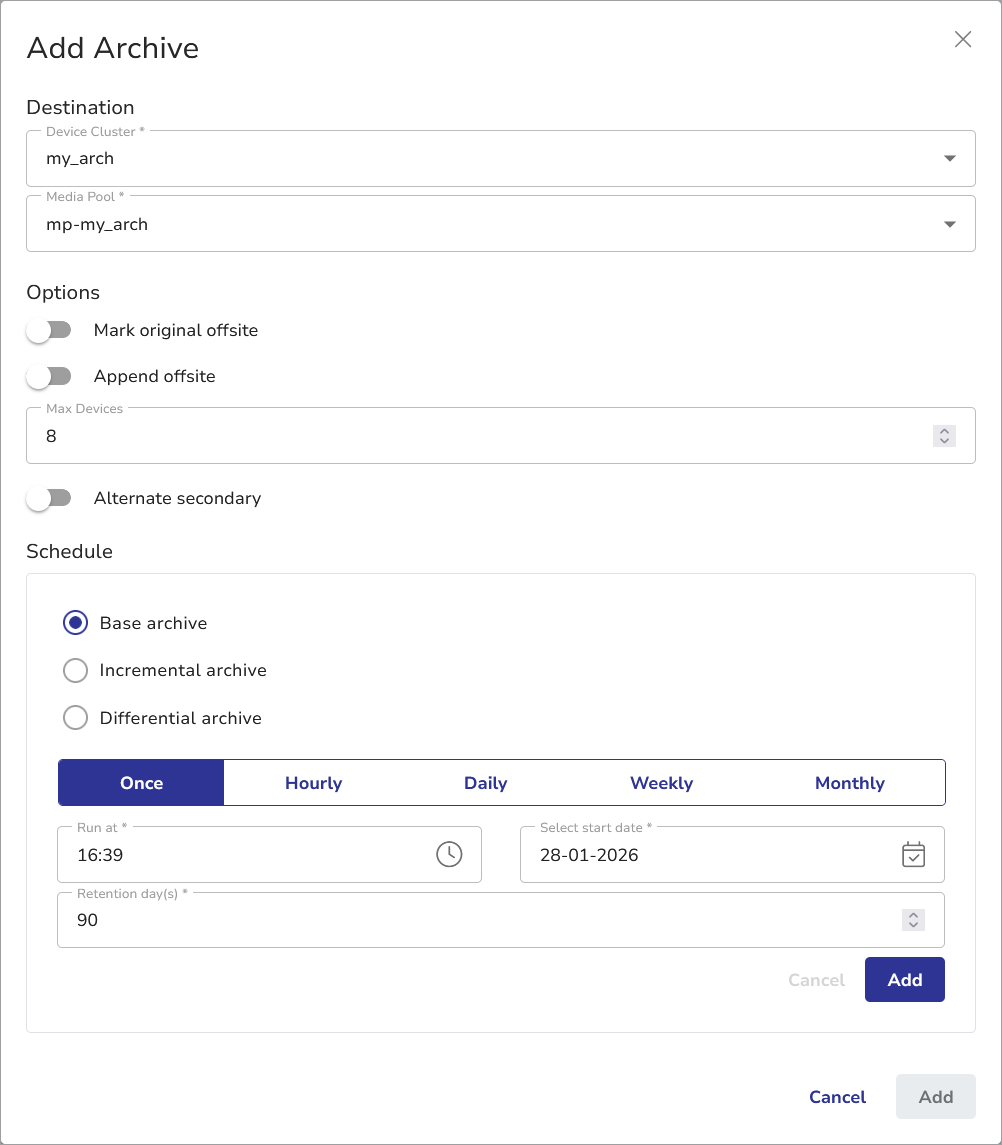The width and height of the screenshot is (1002, 1145).
Task: Click the Retention days spinner arrows
Action: 912,920
